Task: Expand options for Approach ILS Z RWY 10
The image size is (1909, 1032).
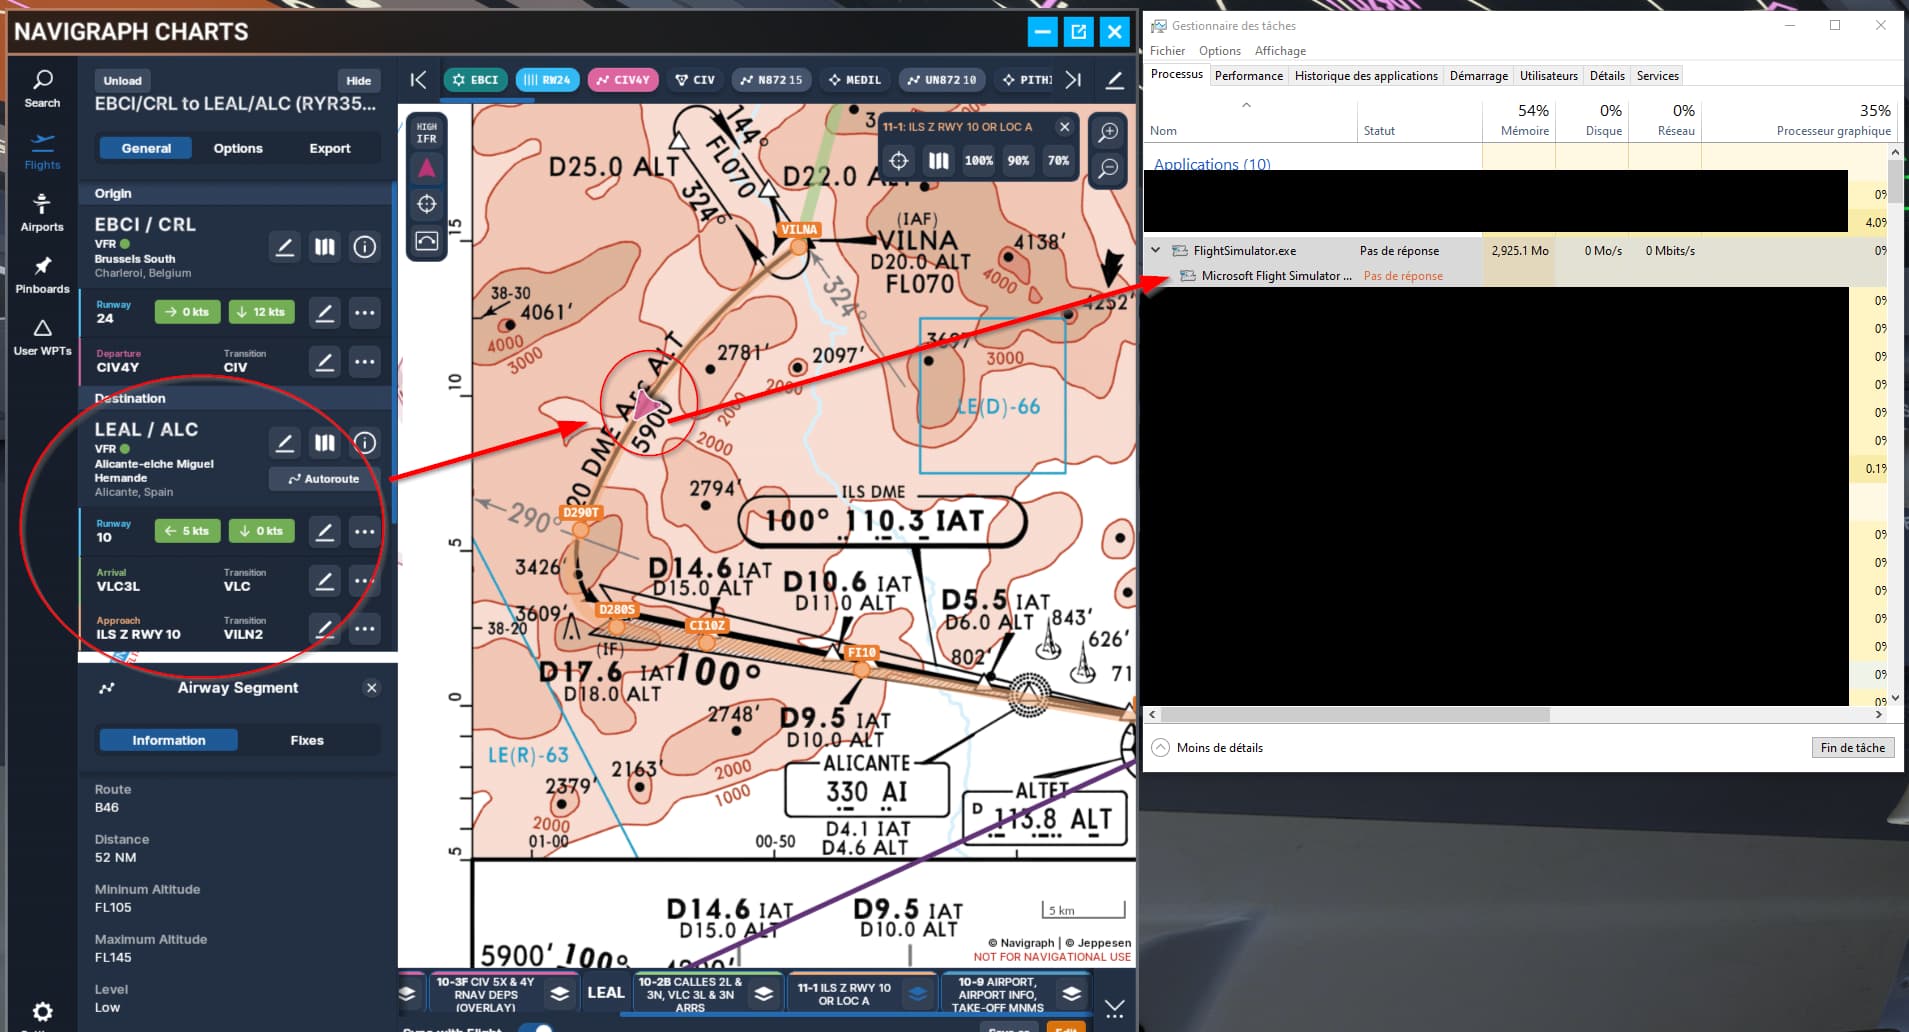Action: coord(364,628)
